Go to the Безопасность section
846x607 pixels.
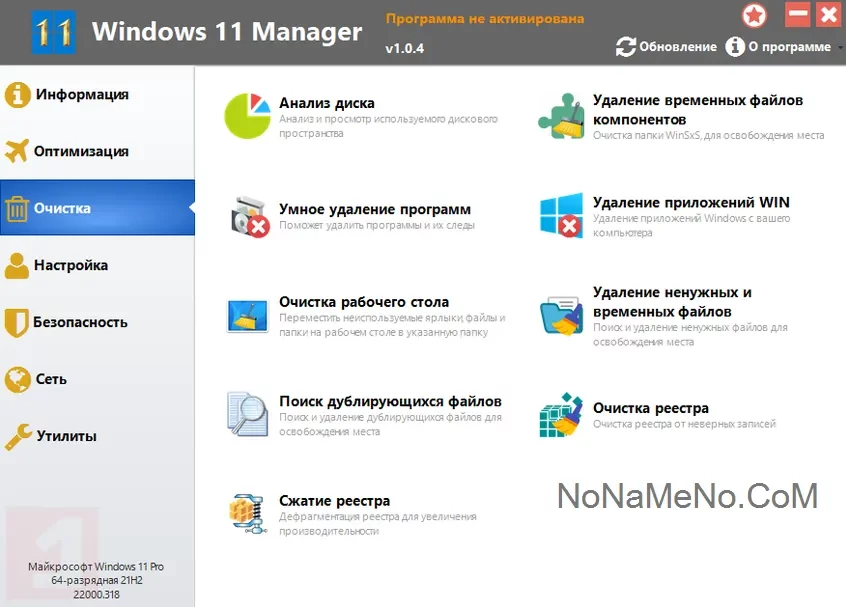click(80, 323)
